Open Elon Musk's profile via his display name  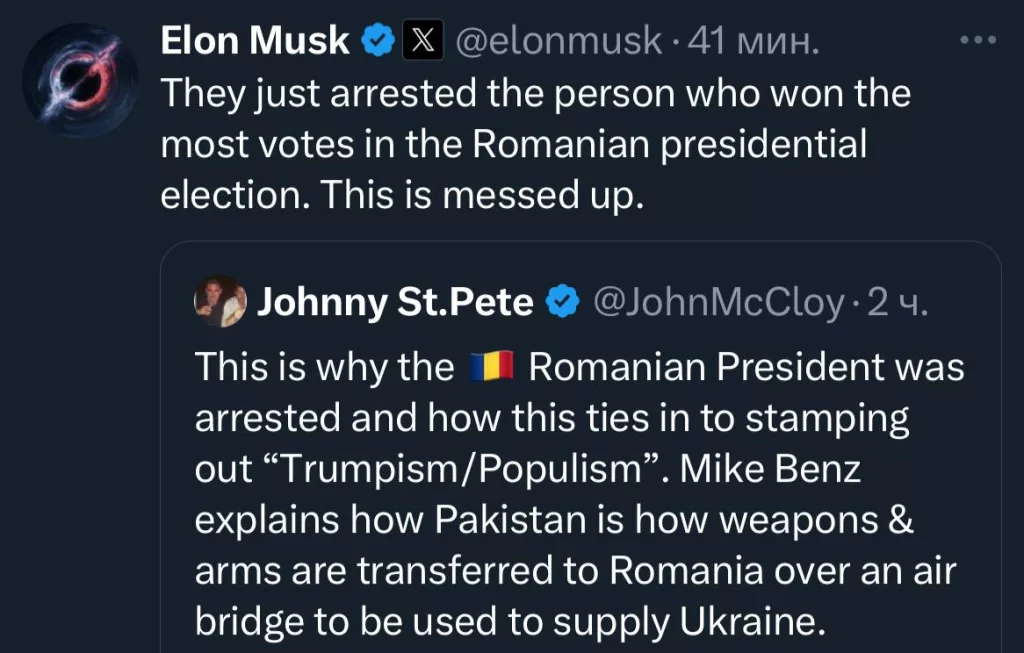point(253,41)
